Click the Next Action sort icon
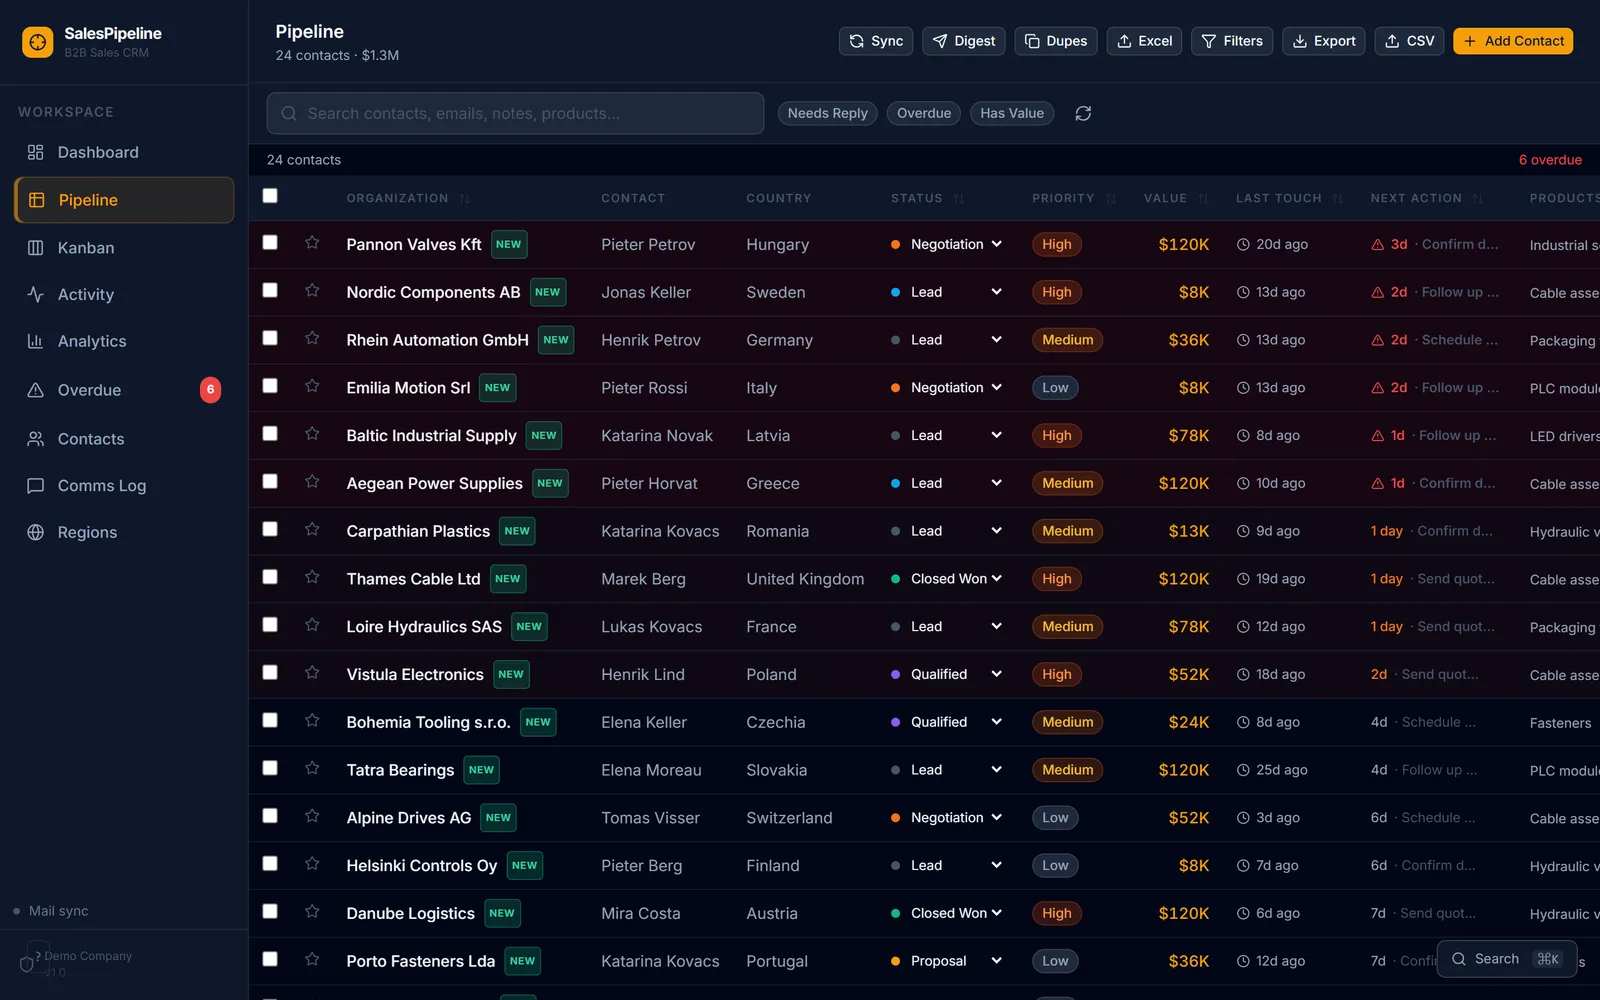The height and width of the screenshot is (1000, 1600). coord(1478,199)
